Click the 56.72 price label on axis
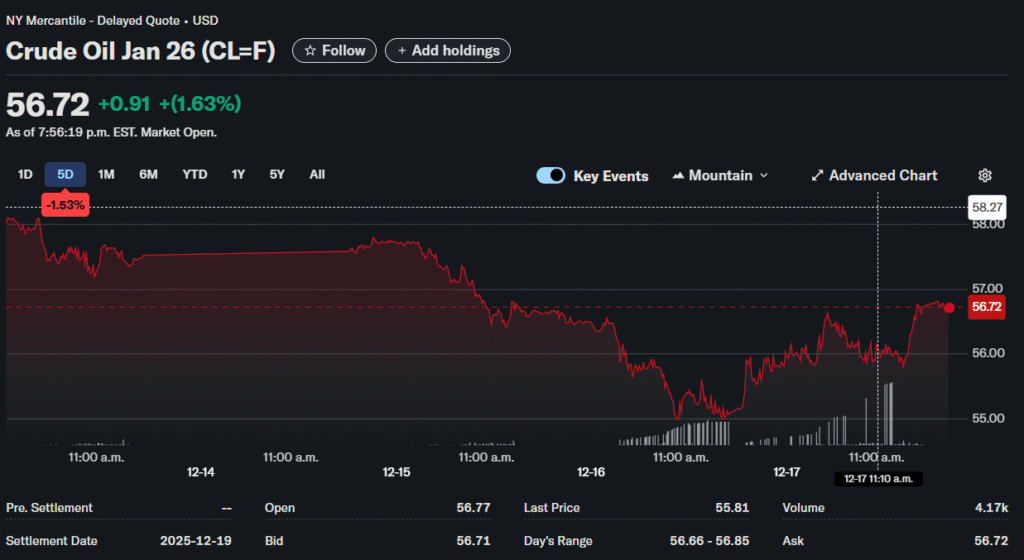Viewport: 1024px width, 560px height. click(986, 307)
